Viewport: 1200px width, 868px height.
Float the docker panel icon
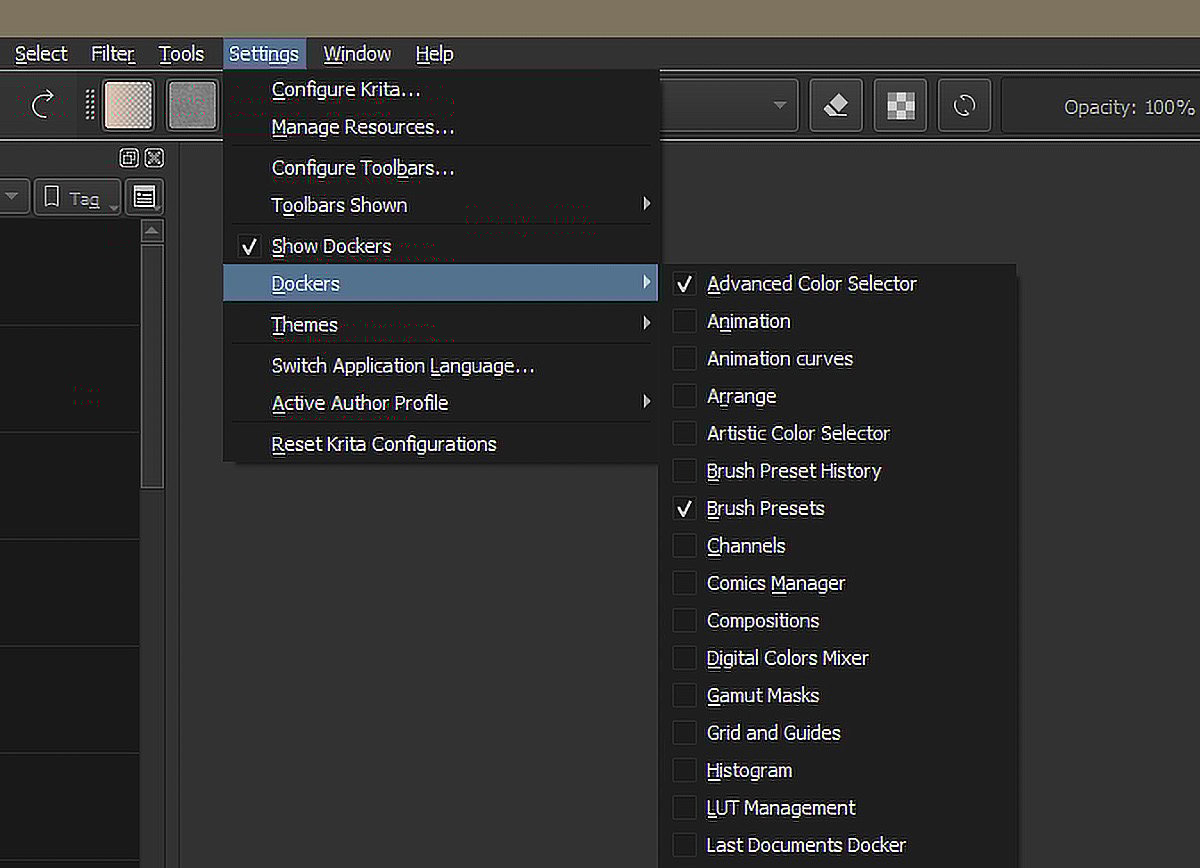(x=129, y=157)
